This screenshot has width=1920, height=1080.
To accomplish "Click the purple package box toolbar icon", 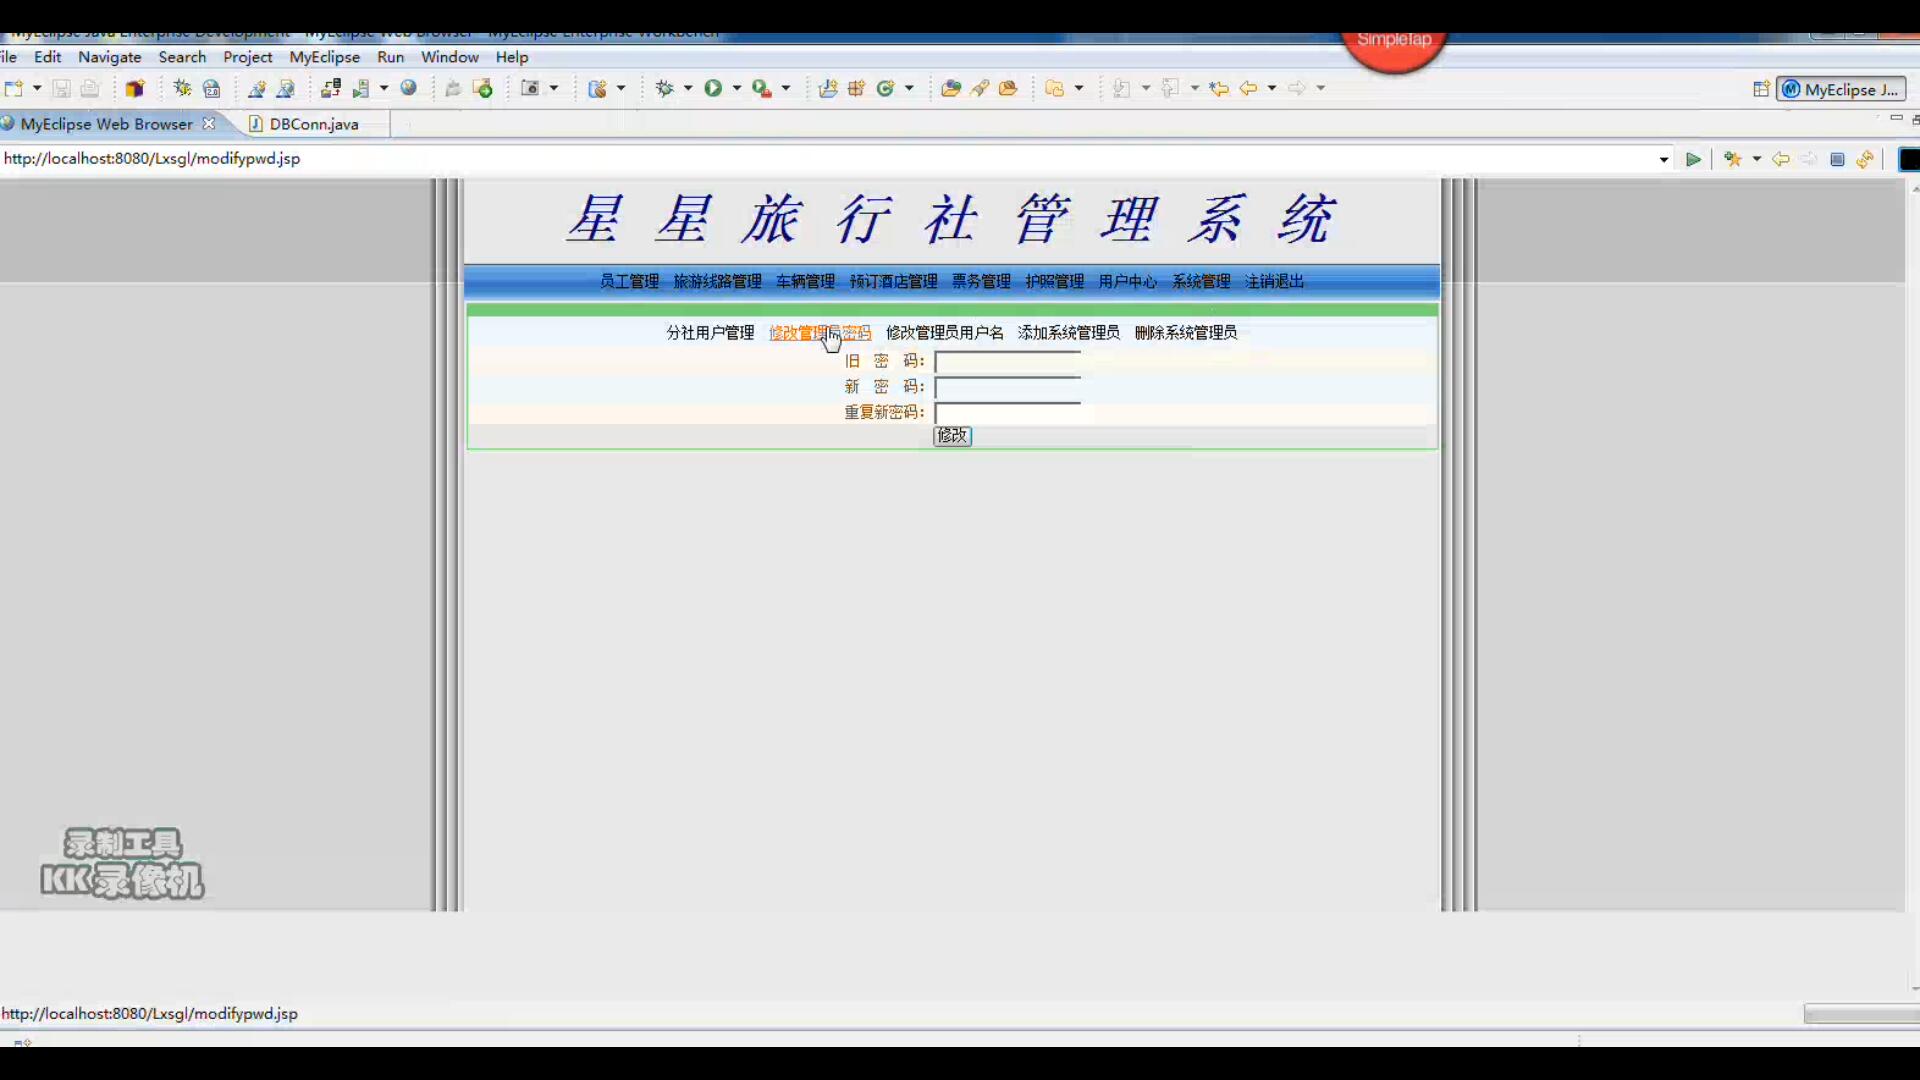I will pos(135,89).
